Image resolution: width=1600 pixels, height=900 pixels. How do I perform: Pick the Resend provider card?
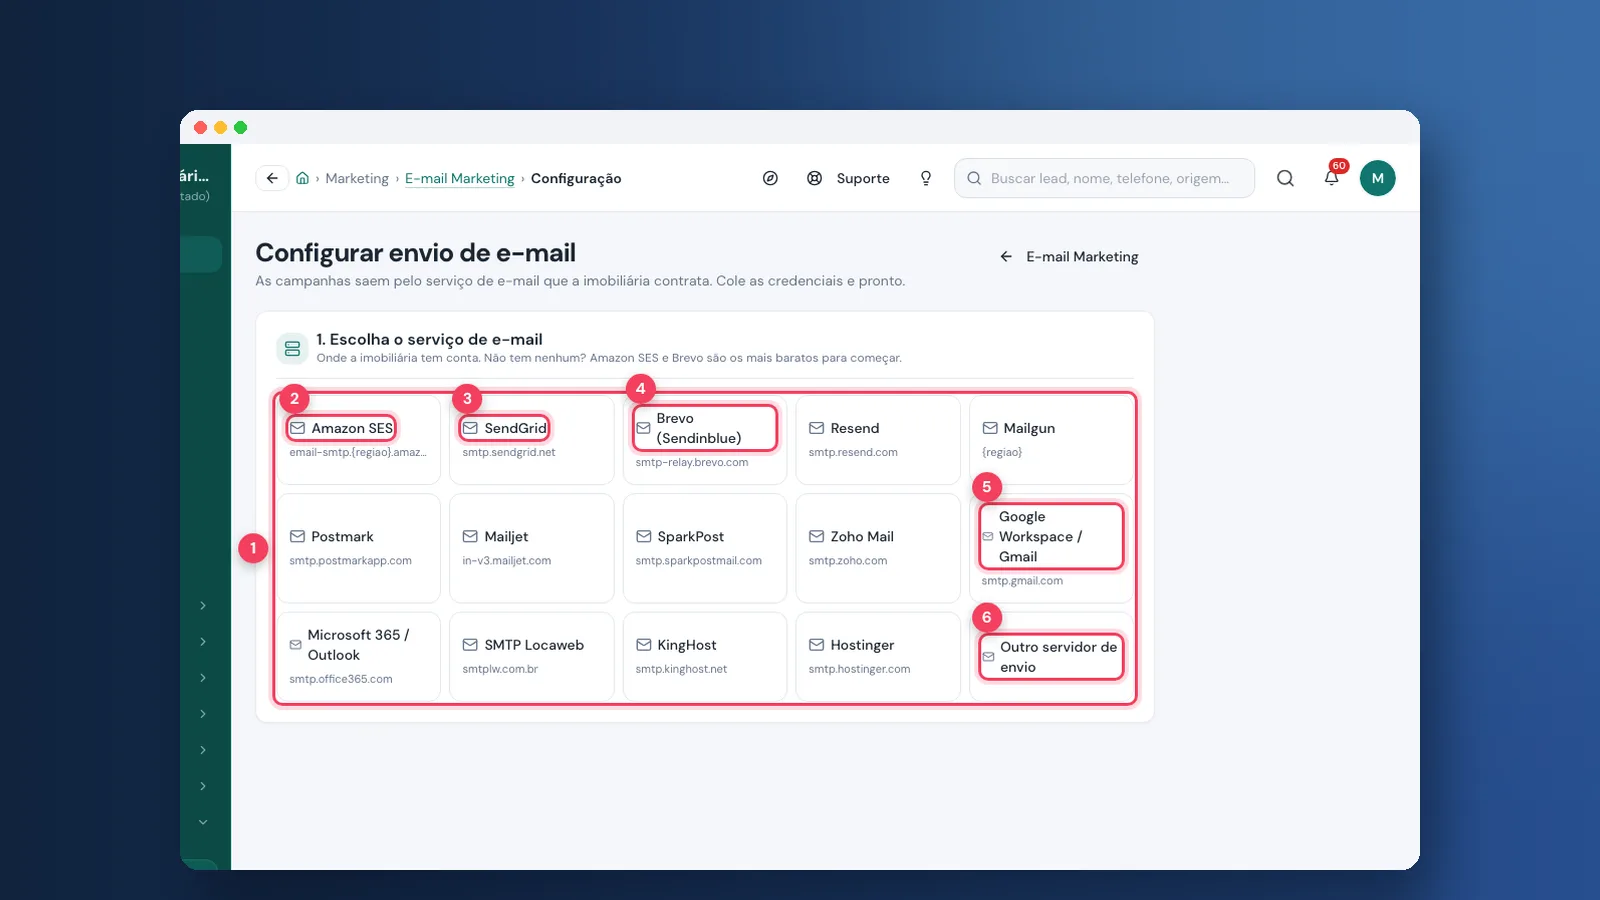click(877, 440)
